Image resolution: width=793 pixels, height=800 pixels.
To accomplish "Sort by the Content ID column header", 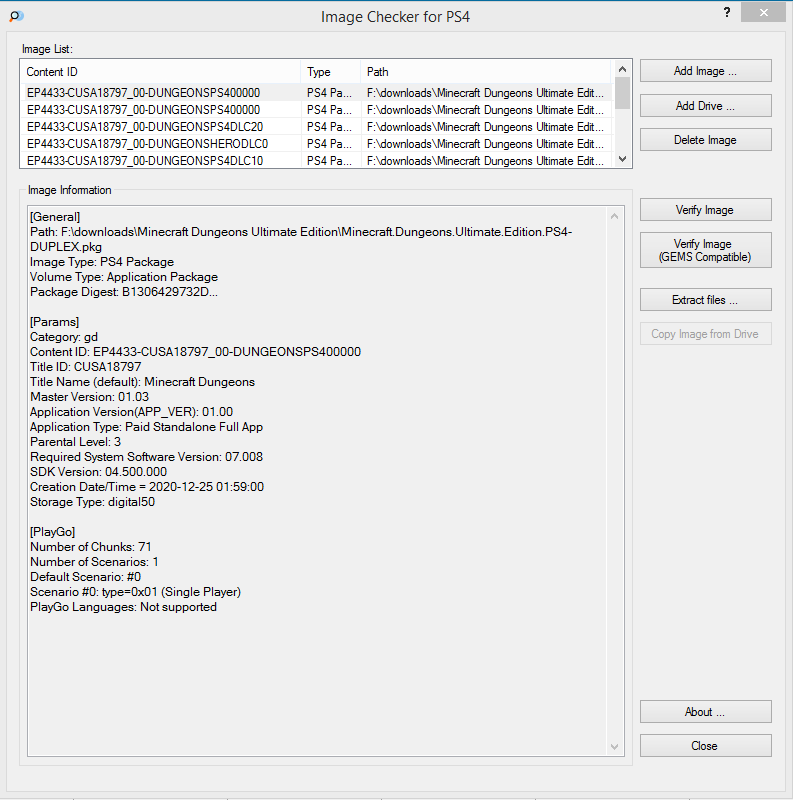I will [x=160, y=72].
